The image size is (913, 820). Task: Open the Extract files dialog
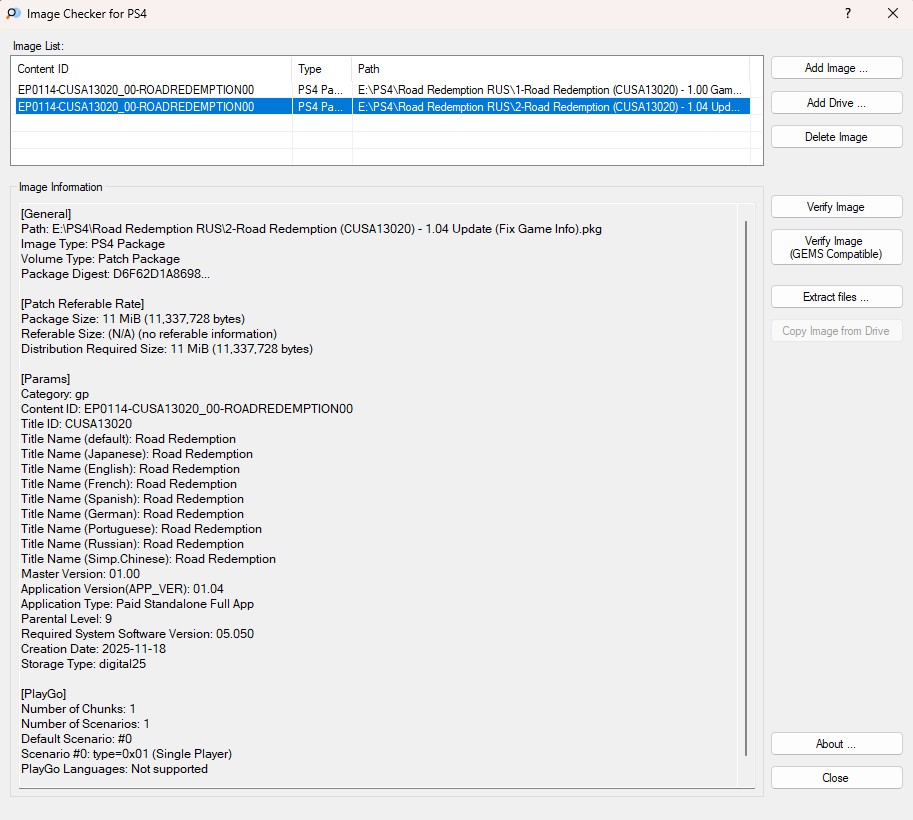click(836, 297)
